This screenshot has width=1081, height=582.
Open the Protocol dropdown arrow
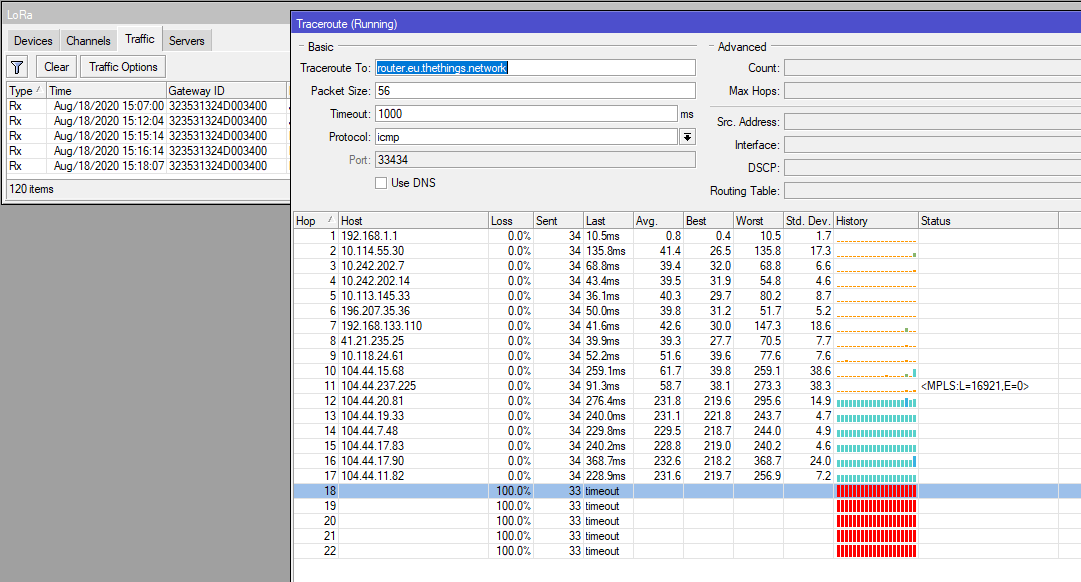coord(687,137)
